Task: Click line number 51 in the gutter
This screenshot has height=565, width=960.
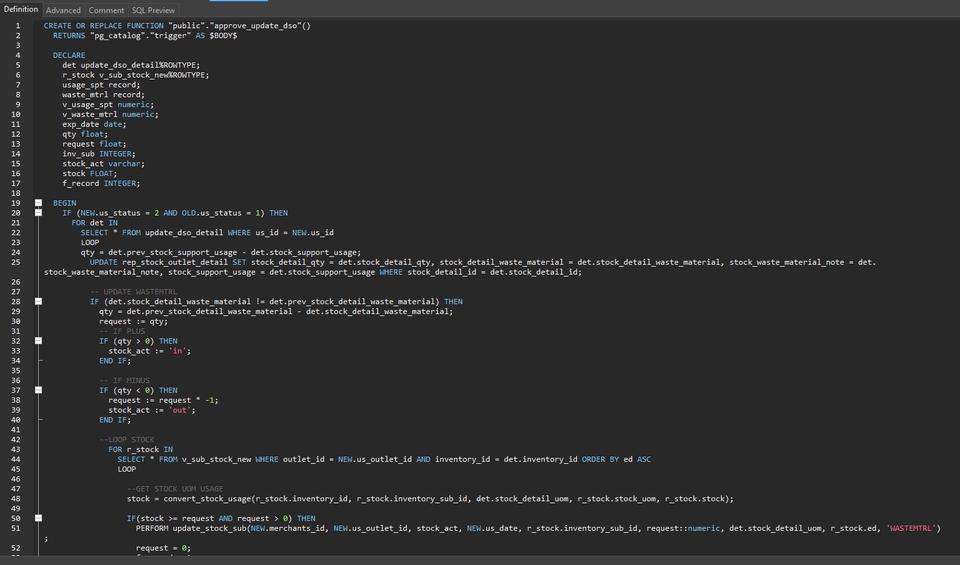Action: pyautogui.click(x=15, y=528)
